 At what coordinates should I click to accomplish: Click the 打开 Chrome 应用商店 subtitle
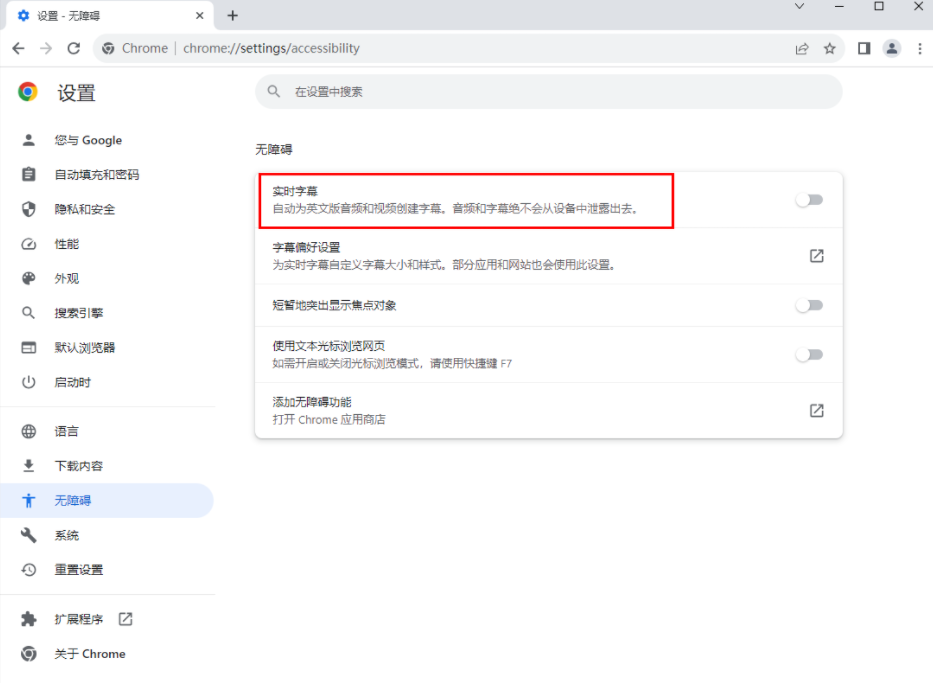tap(329, 419)
